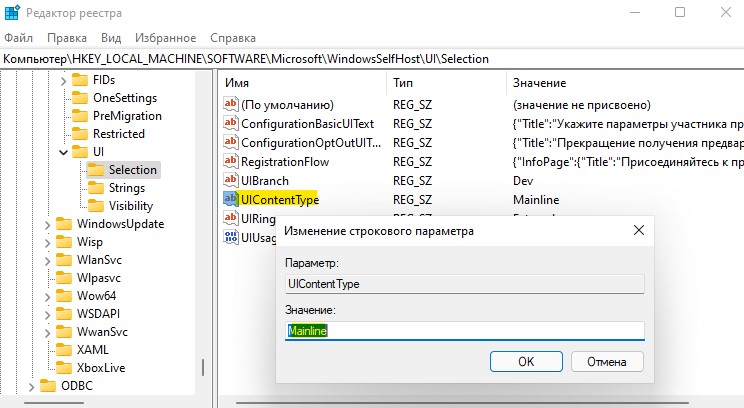Select the Strings tree item label
The height and width of the screenshot is (408, 744).
[127, 188]
